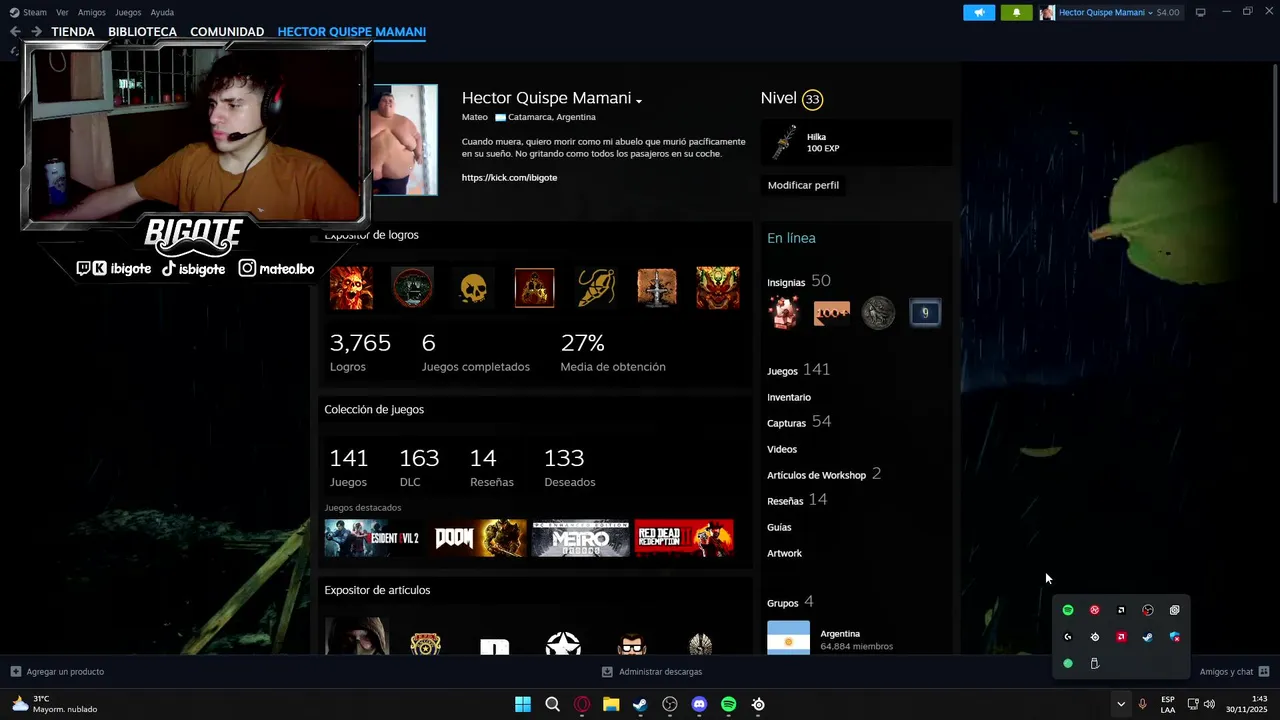Open the Argentina group link

839,634
